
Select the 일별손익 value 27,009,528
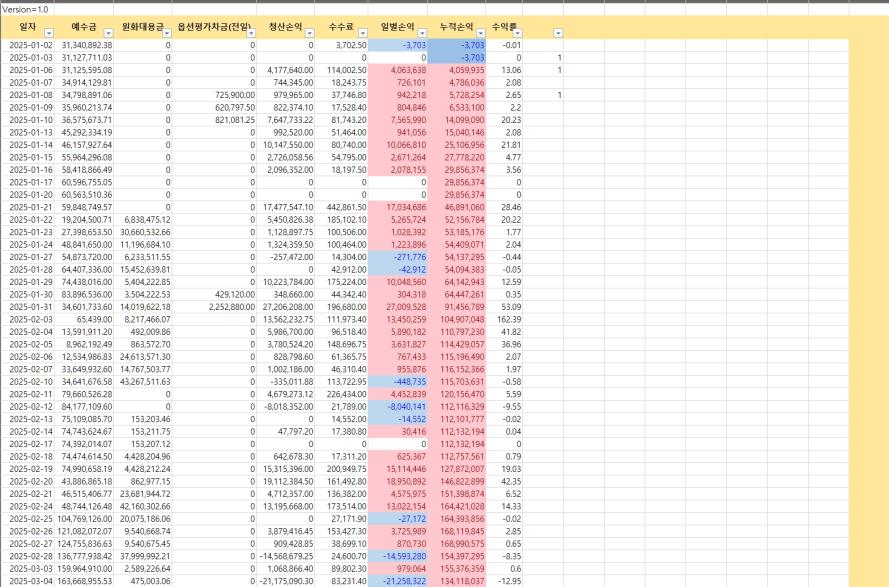click(x=397, y=307)
